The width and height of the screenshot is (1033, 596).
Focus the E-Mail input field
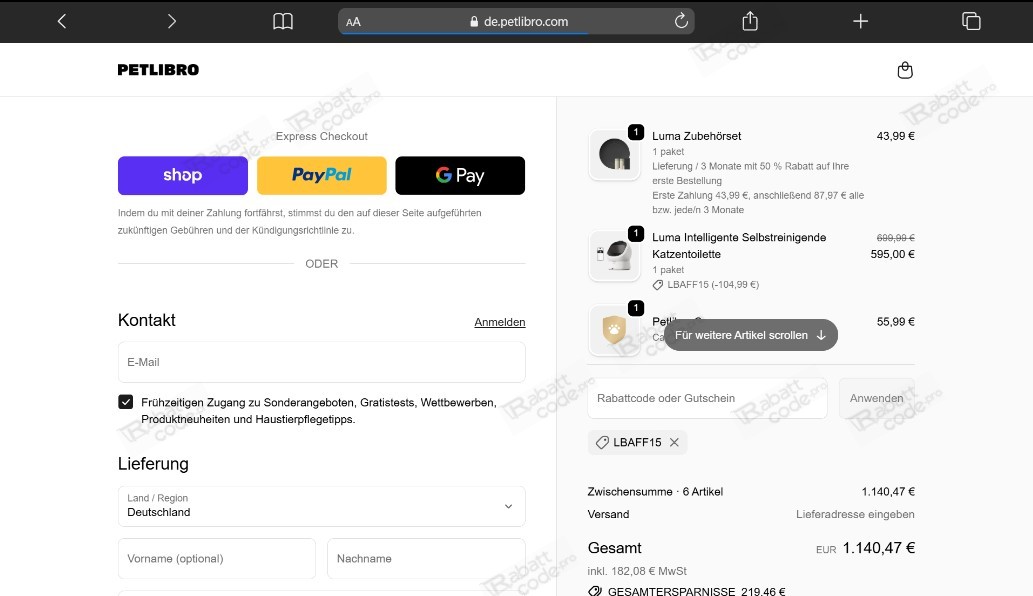(x=321, y=362)
